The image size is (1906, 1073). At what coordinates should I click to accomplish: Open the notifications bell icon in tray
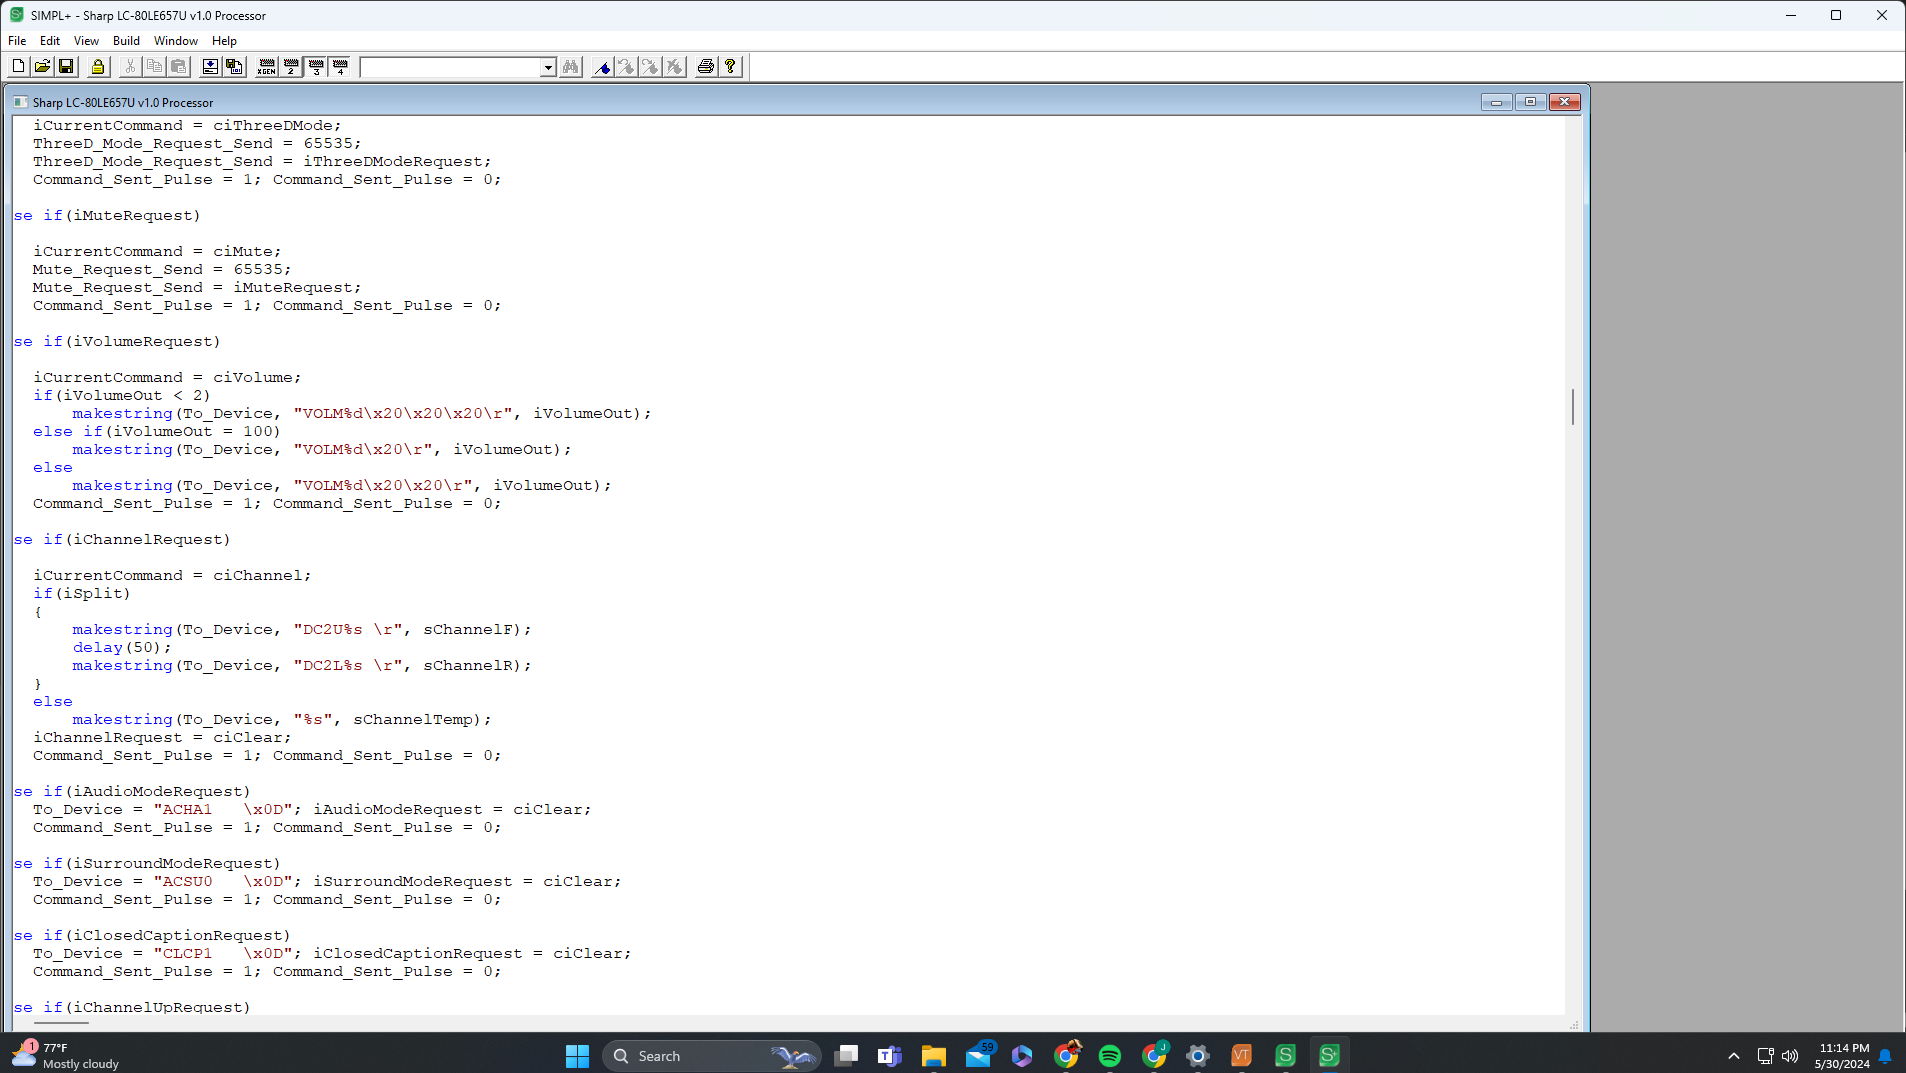coord(1886,1056)
